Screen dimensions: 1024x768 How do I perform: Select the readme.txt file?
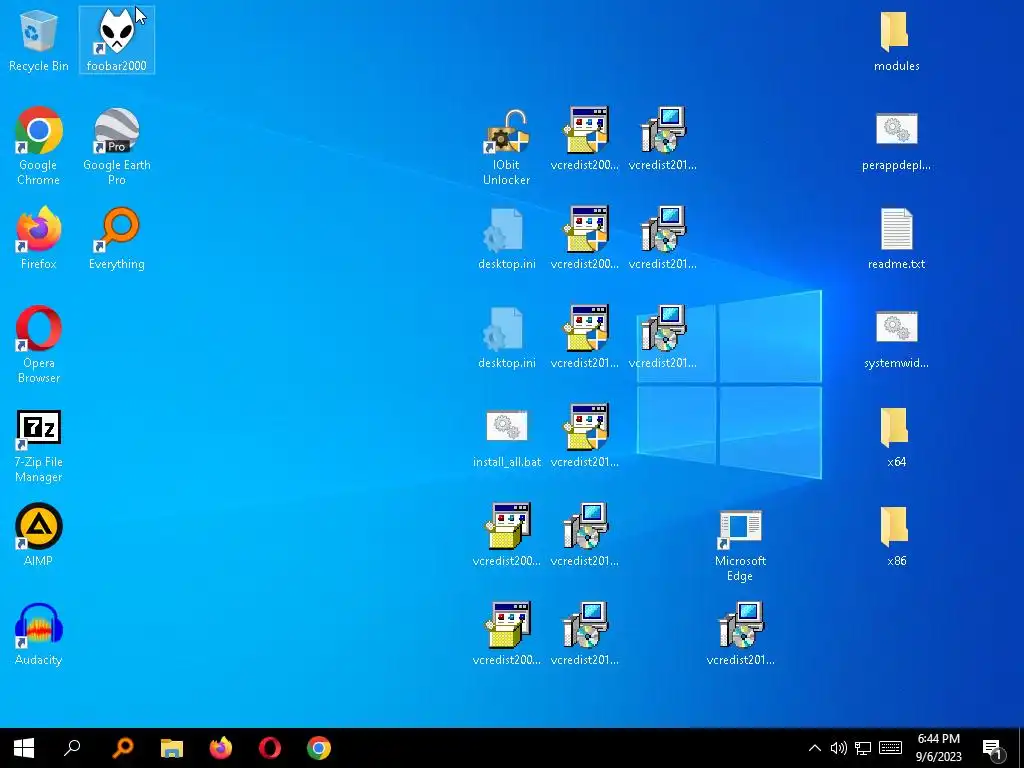coord(896,238)
